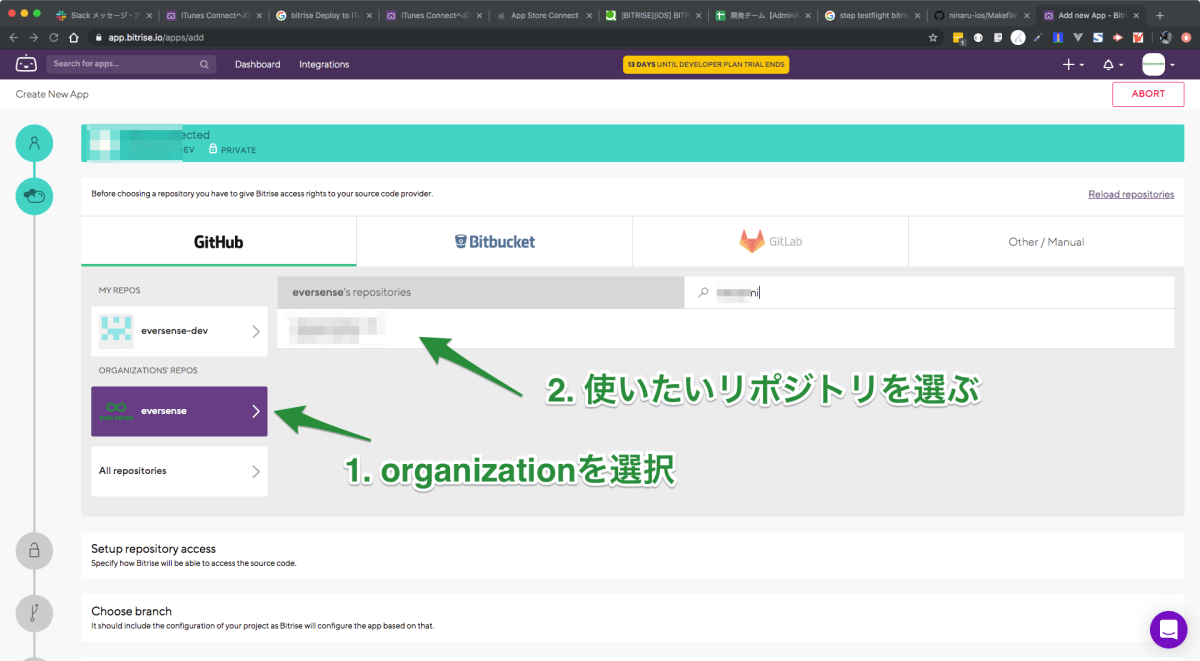Click the selected account header bar

click(632, 144)
